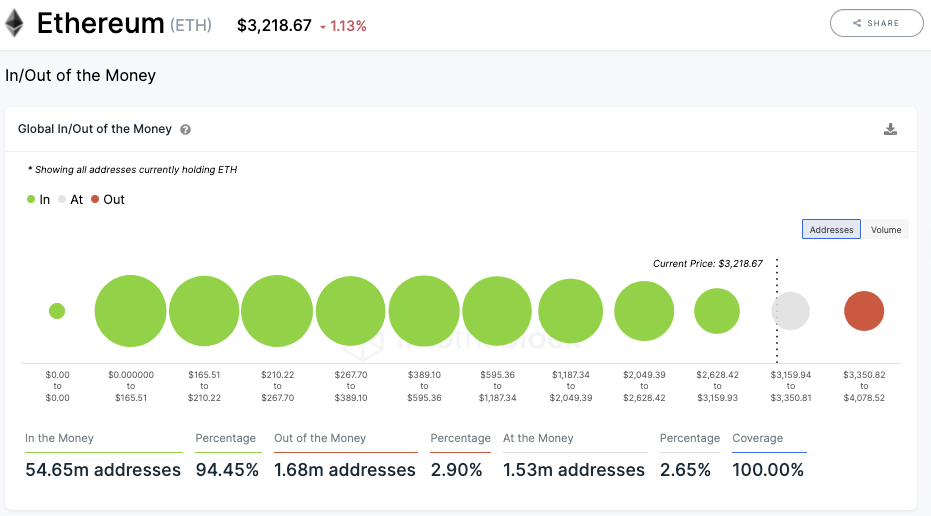Click the ETH price $3,218.67 in header
The image size is (931, 516).
[274, 26]
